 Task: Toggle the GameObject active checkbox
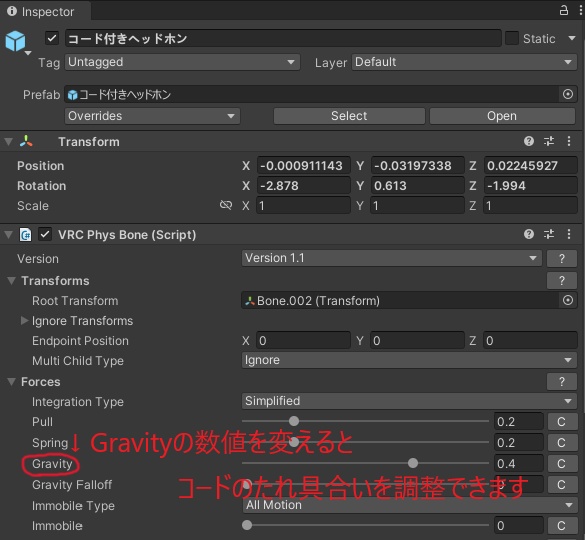click(x=52, y=38)
